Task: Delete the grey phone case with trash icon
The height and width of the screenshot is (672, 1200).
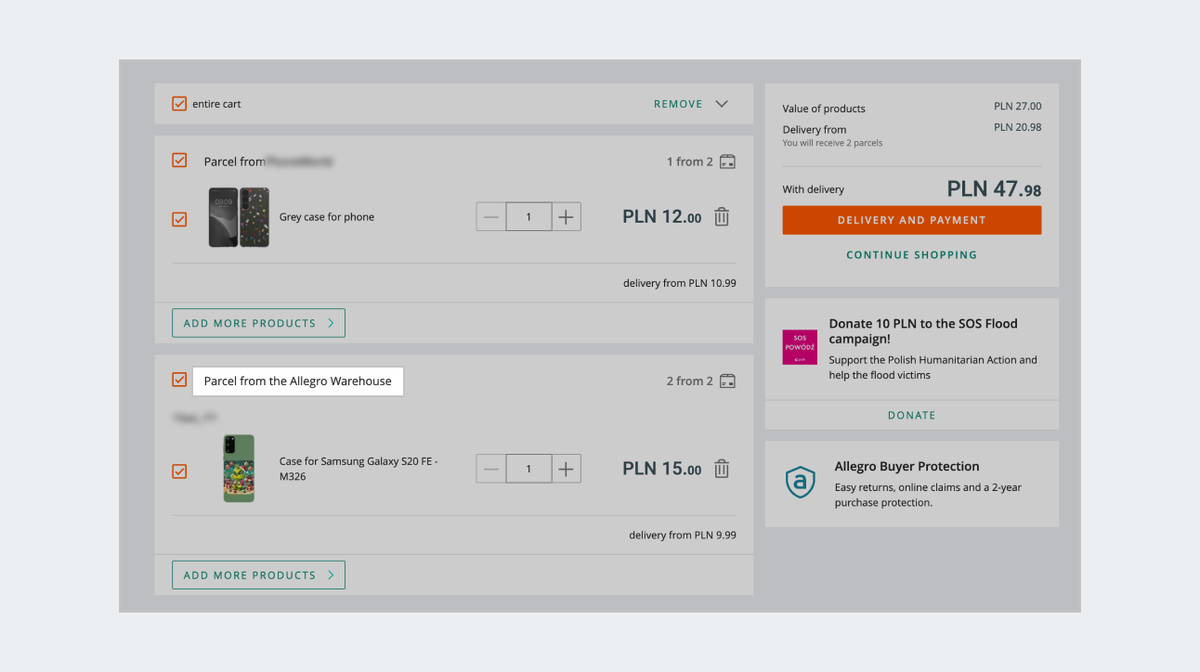Action: (722, 217)
